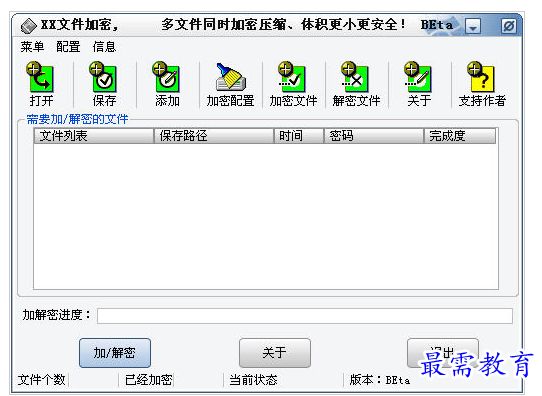Click the 密码 column header

(x=374, y=136)
